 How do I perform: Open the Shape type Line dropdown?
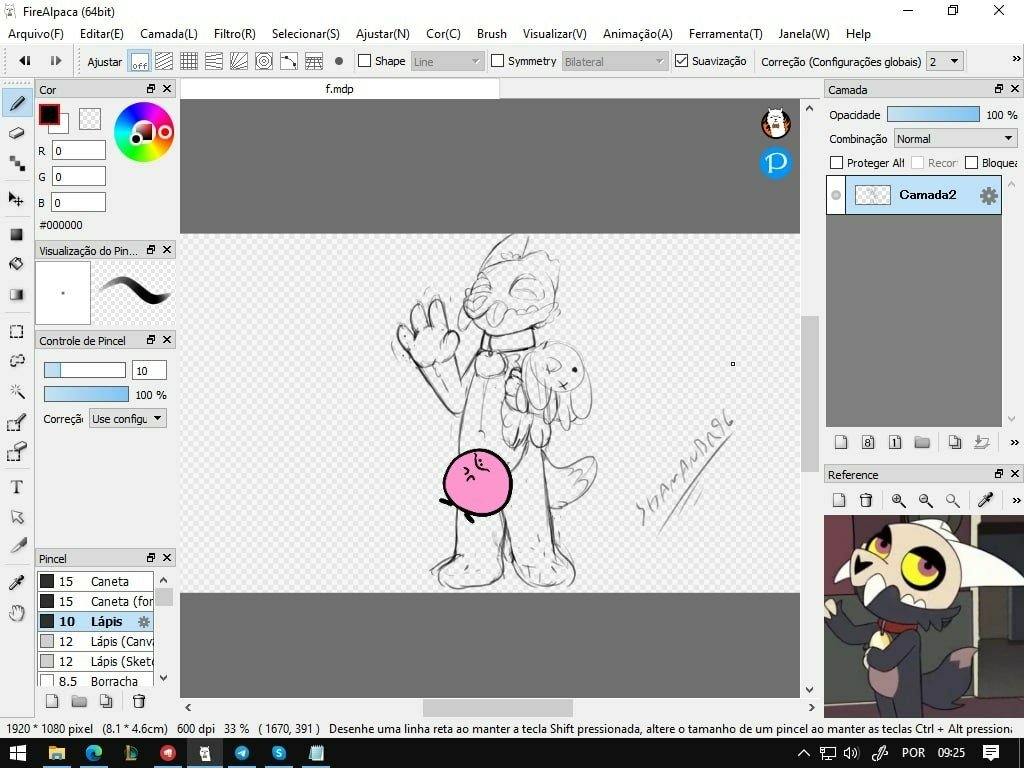click(x=447, y=61)
